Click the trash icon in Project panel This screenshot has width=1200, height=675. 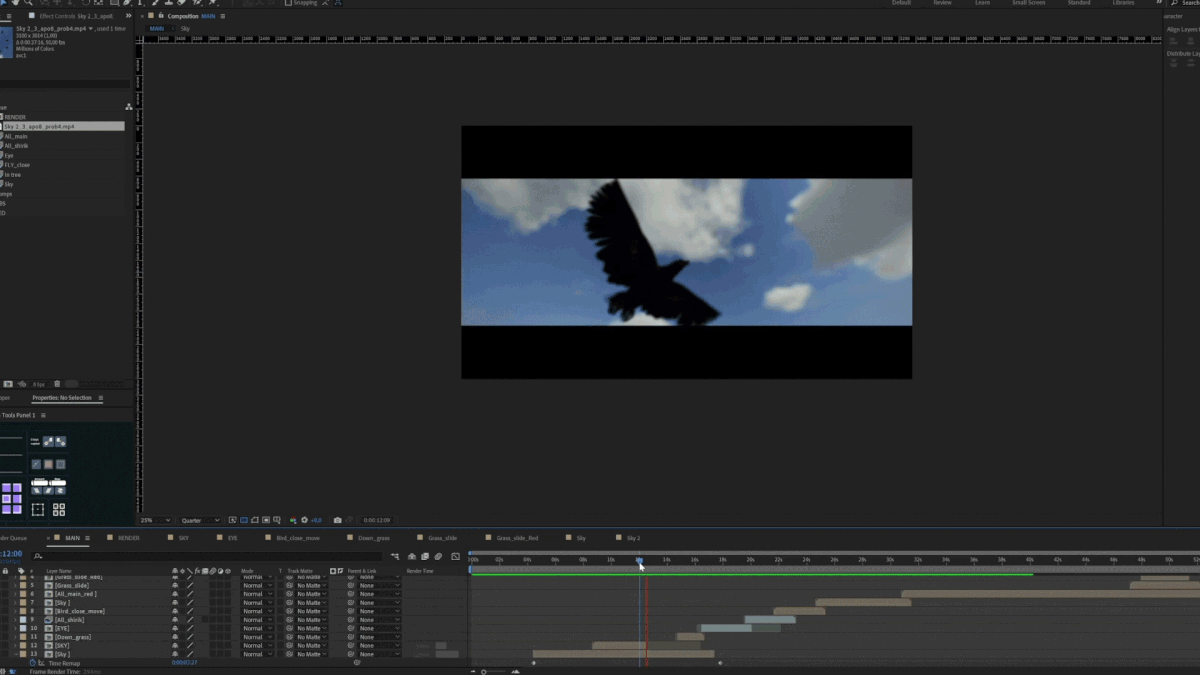[x=57, y=384]
